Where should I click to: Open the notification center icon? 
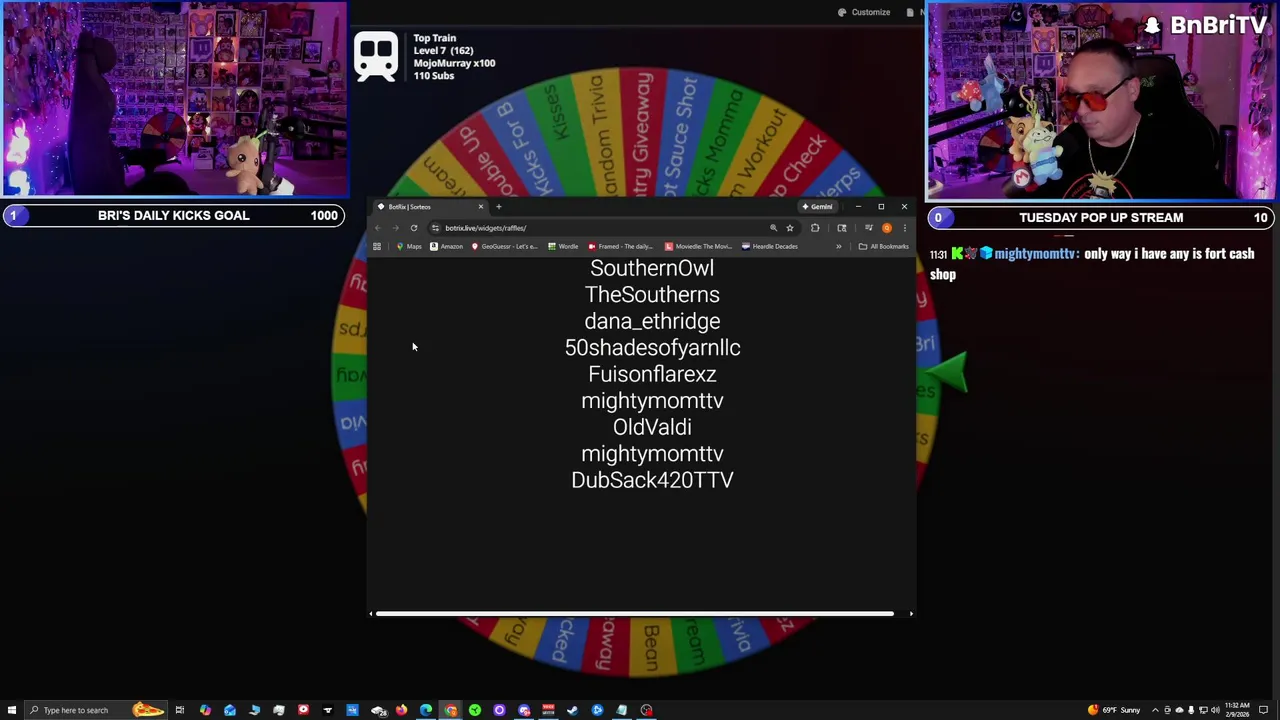click(1264, 710)
